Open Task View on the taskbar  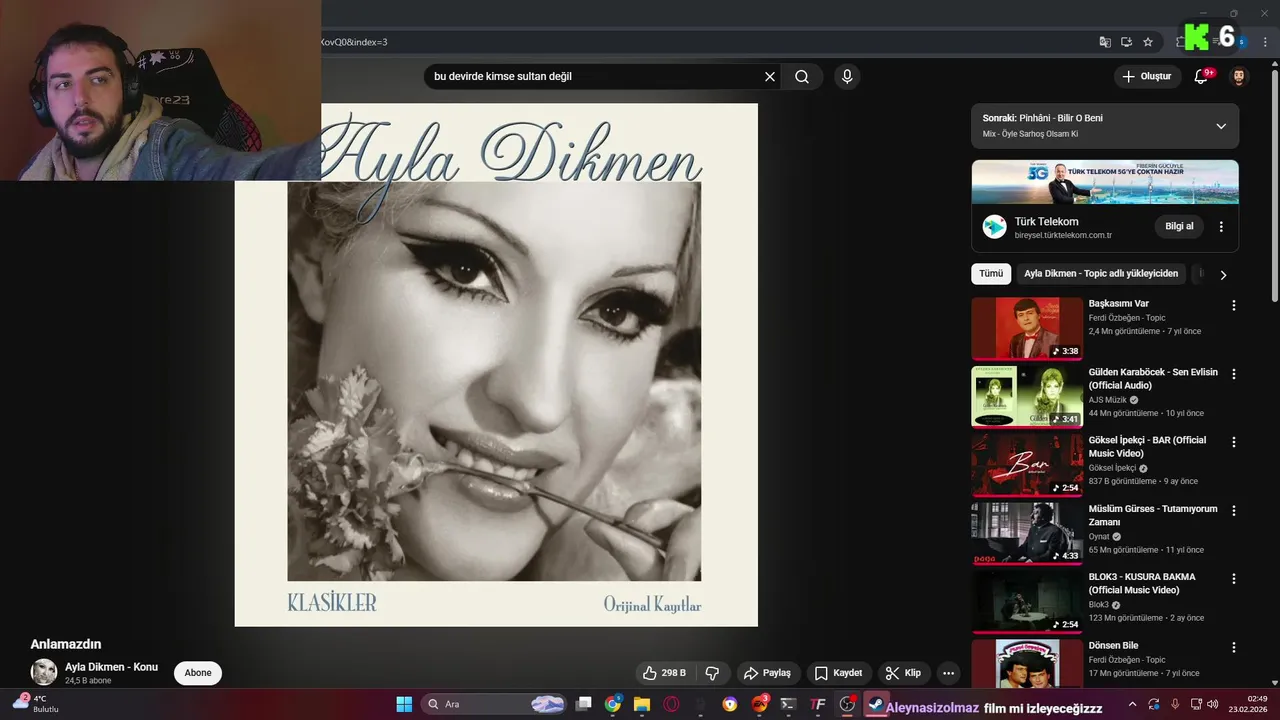point(584,704)
